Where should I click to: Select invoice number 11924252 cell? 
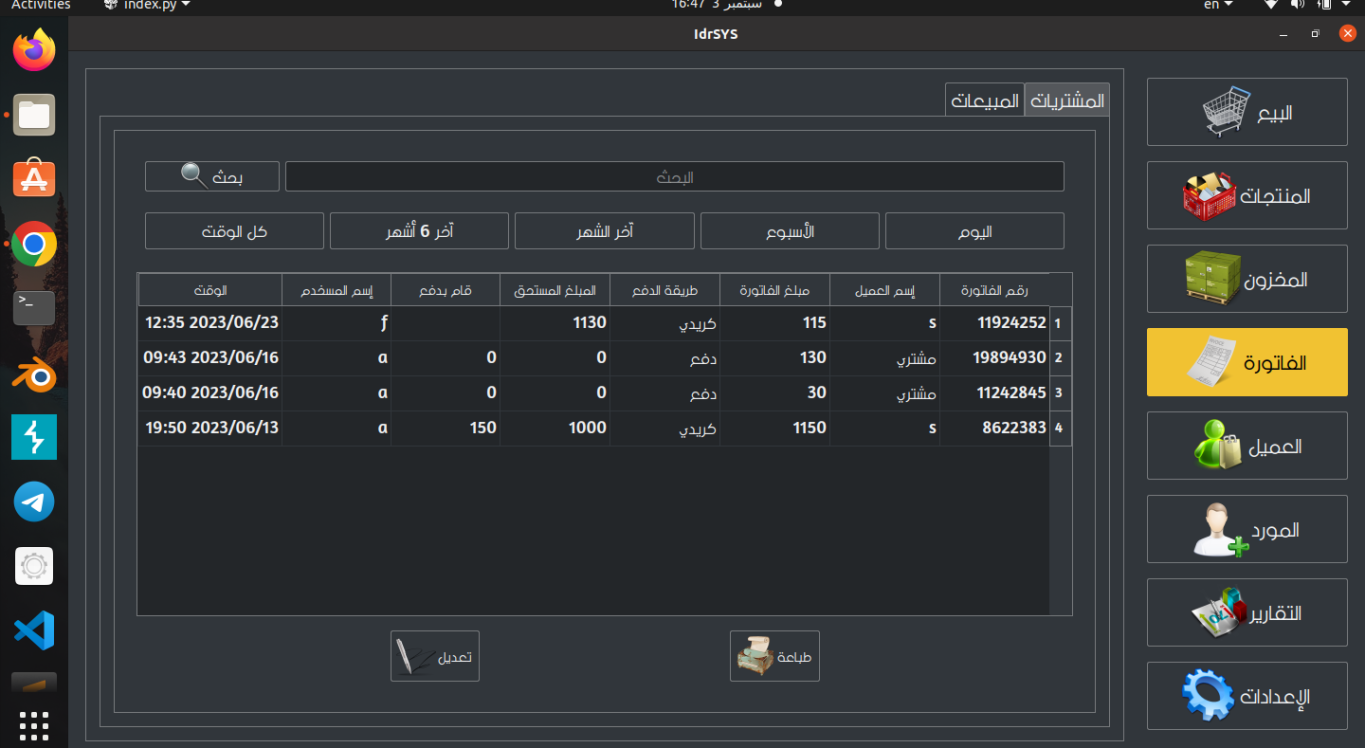click(995, 323)
